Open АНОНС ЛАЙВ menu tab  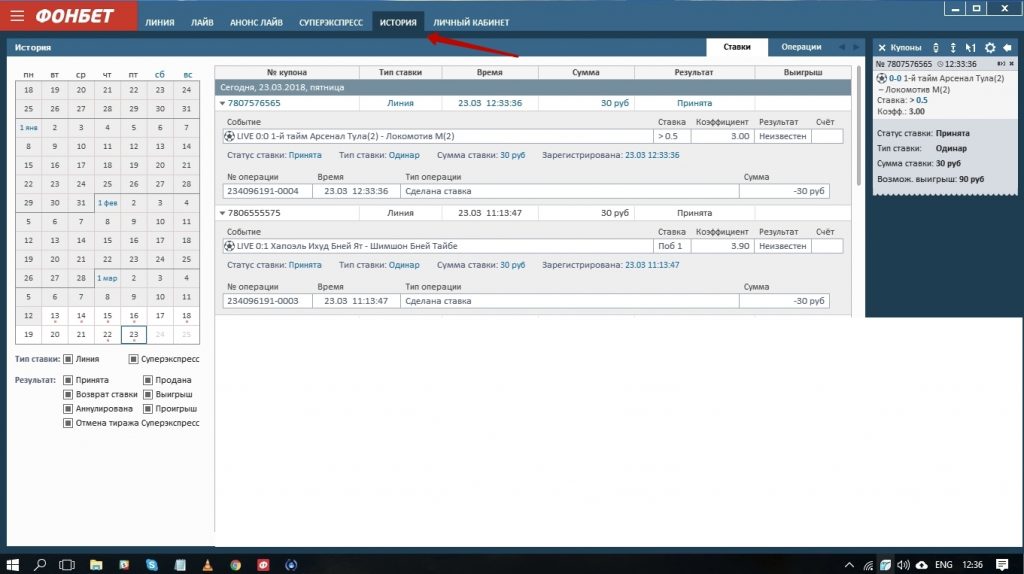pyautogui.click(x=256, y=22)
